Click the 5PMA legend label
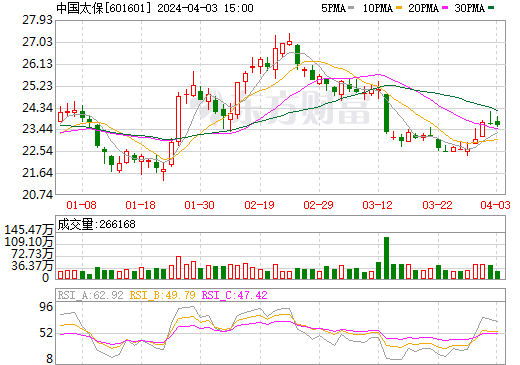The width and height of the screenshot is (520, 365). pos(333,8)
